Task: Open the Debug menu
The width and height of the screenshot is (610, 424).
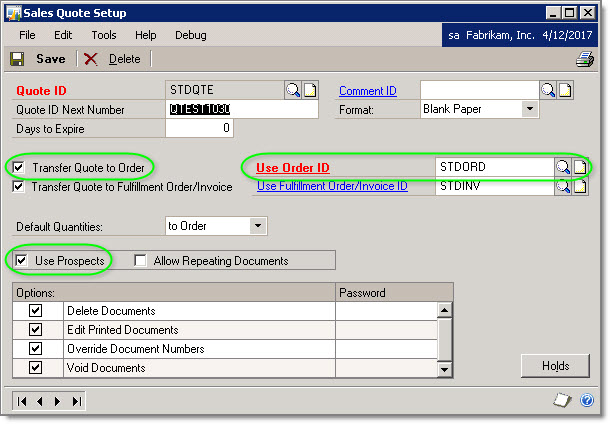Action: [191, 35]
